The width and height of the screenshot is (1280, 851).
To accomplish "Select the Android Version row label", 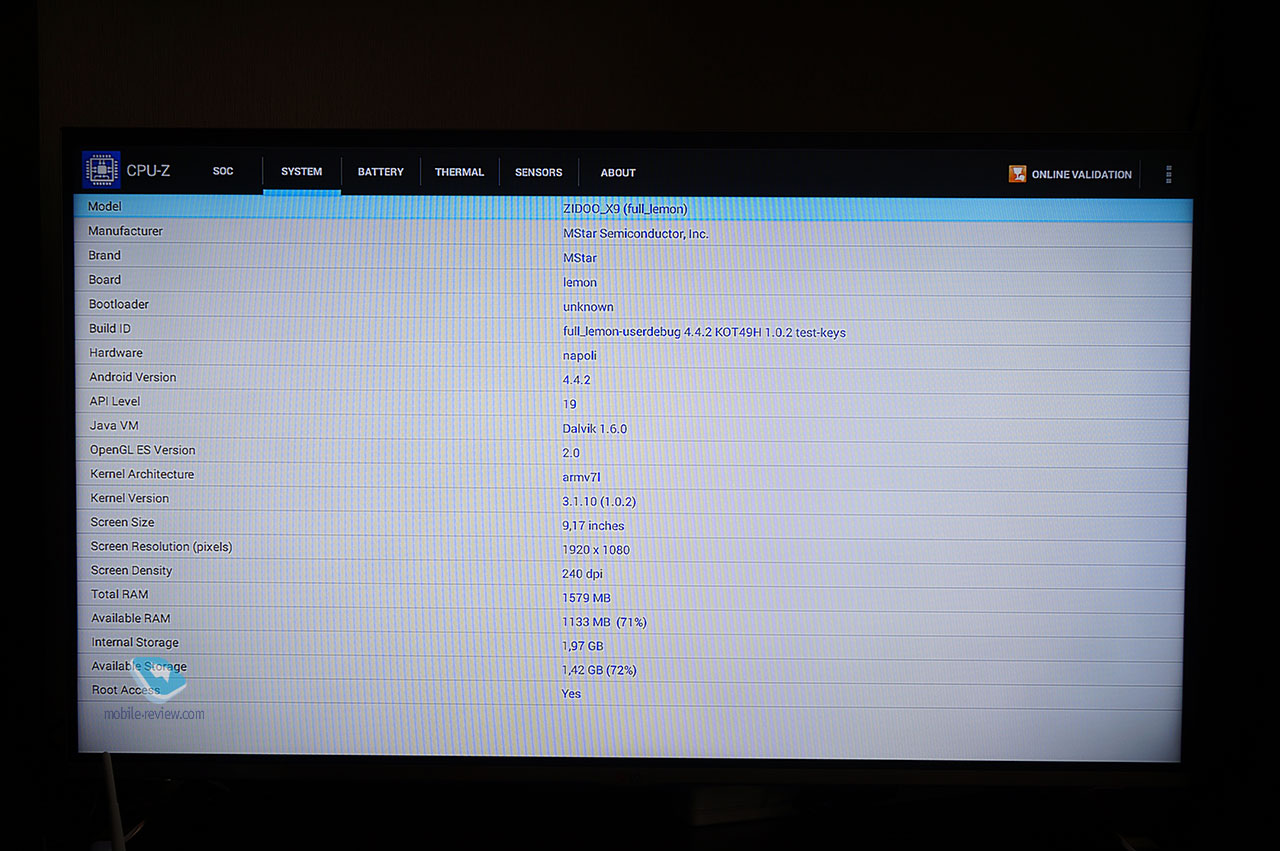I will (x=133, y=377).
